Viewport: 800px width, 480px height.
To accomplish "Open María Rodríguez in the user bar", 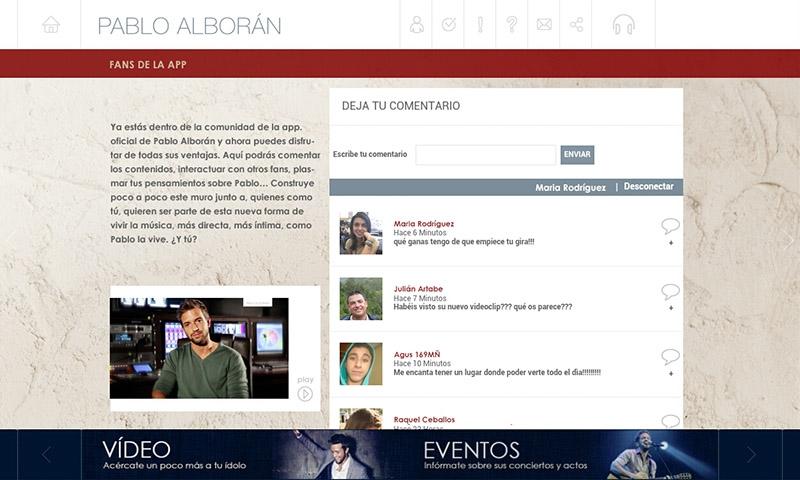I will click(x=570, y=188).
